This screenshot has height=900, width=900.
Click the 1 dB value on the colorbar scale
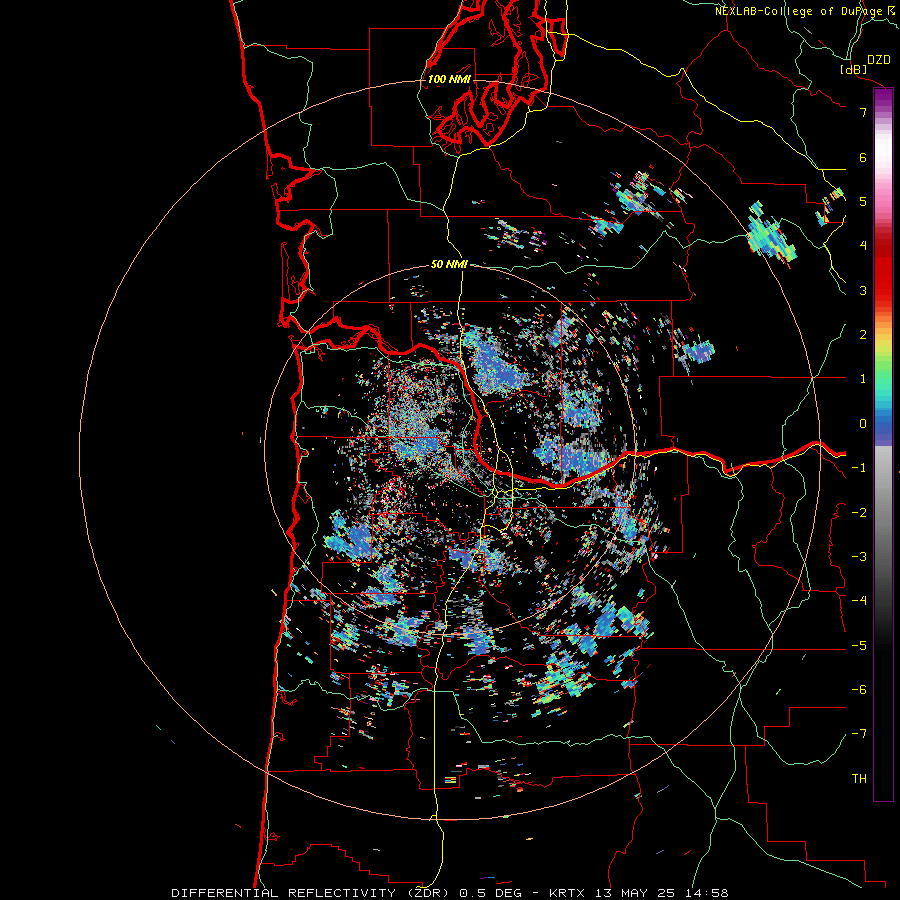point(863,379)
